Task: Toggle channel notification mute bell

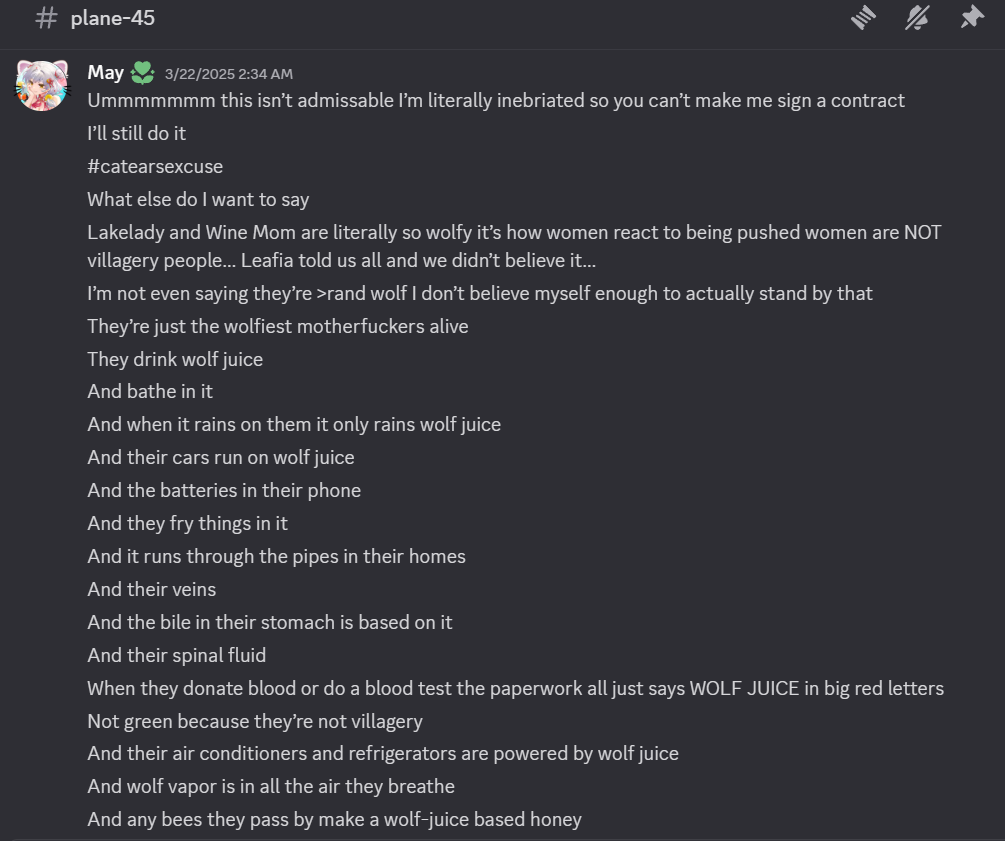Action: click(x=917, y=18)
